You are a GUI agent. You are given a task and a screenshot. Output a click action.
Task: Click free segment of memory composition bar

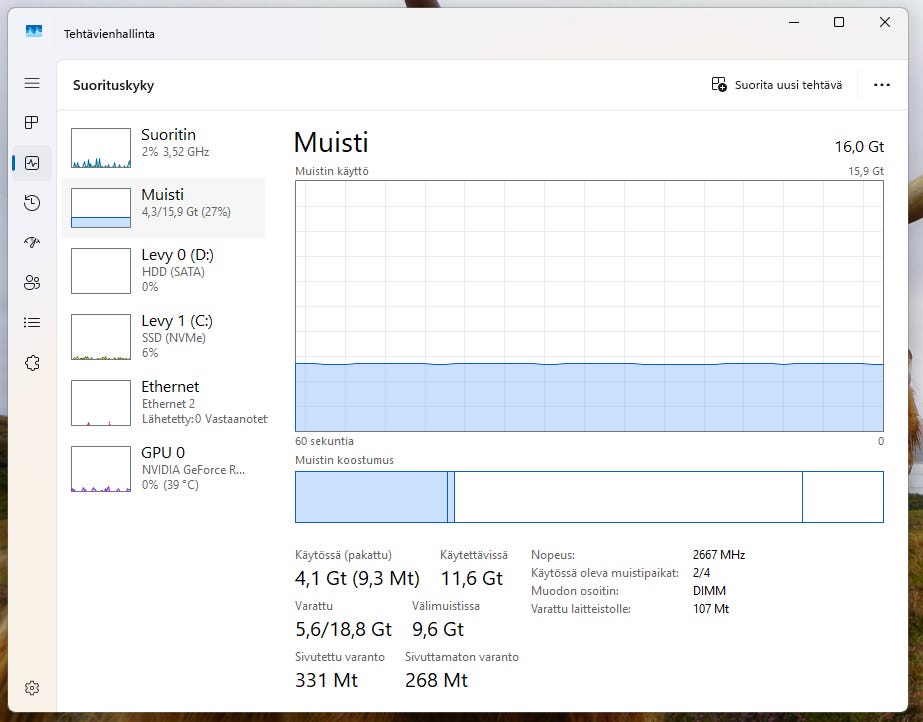point(843,497)
